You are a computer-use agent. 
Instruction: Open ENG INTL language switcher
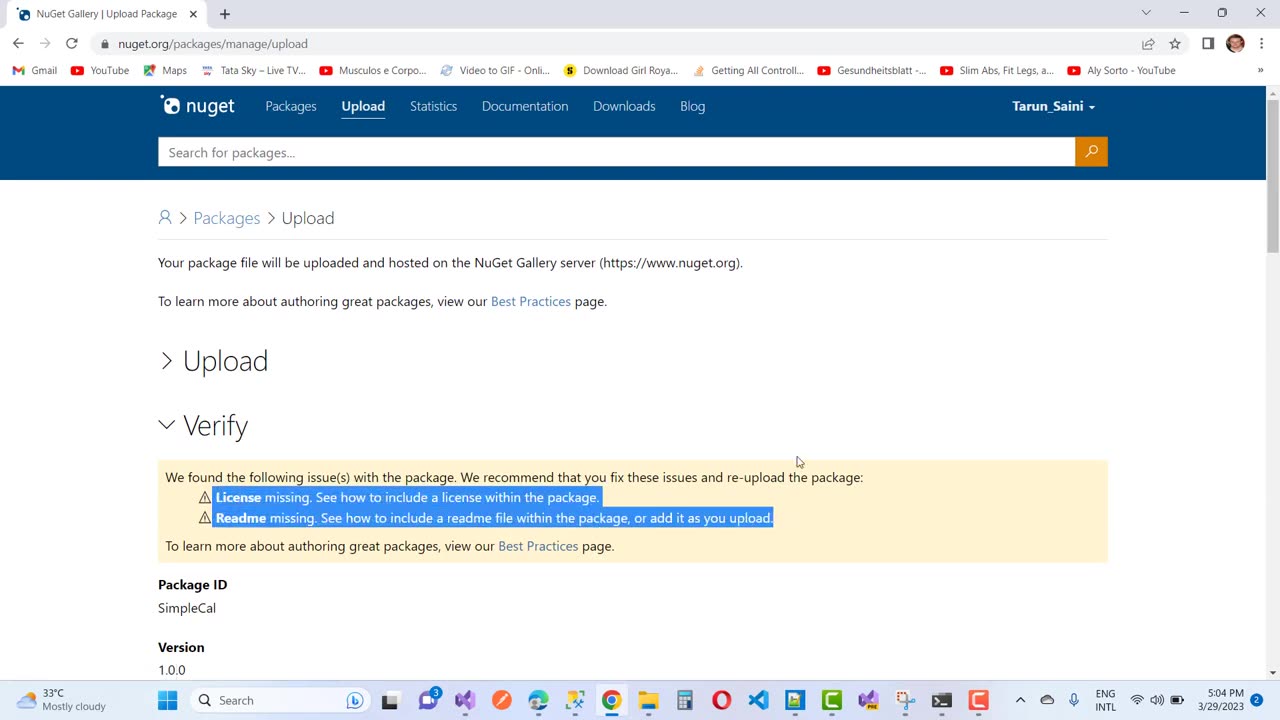pyautogui.click(x=1105, y=700)
